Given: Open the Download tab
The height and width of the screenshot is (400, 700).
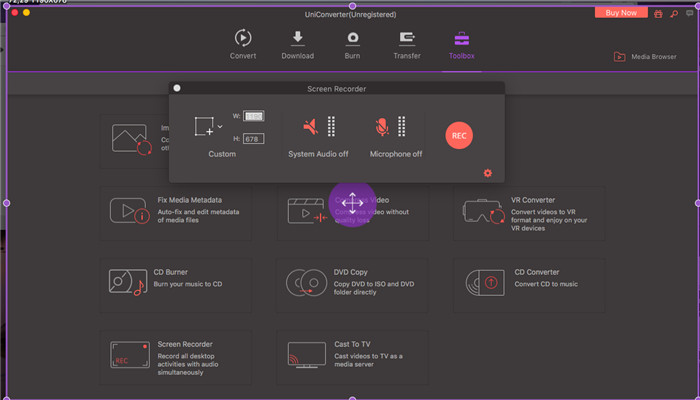Looking at the screenshot, I should [x=297, y=44].
